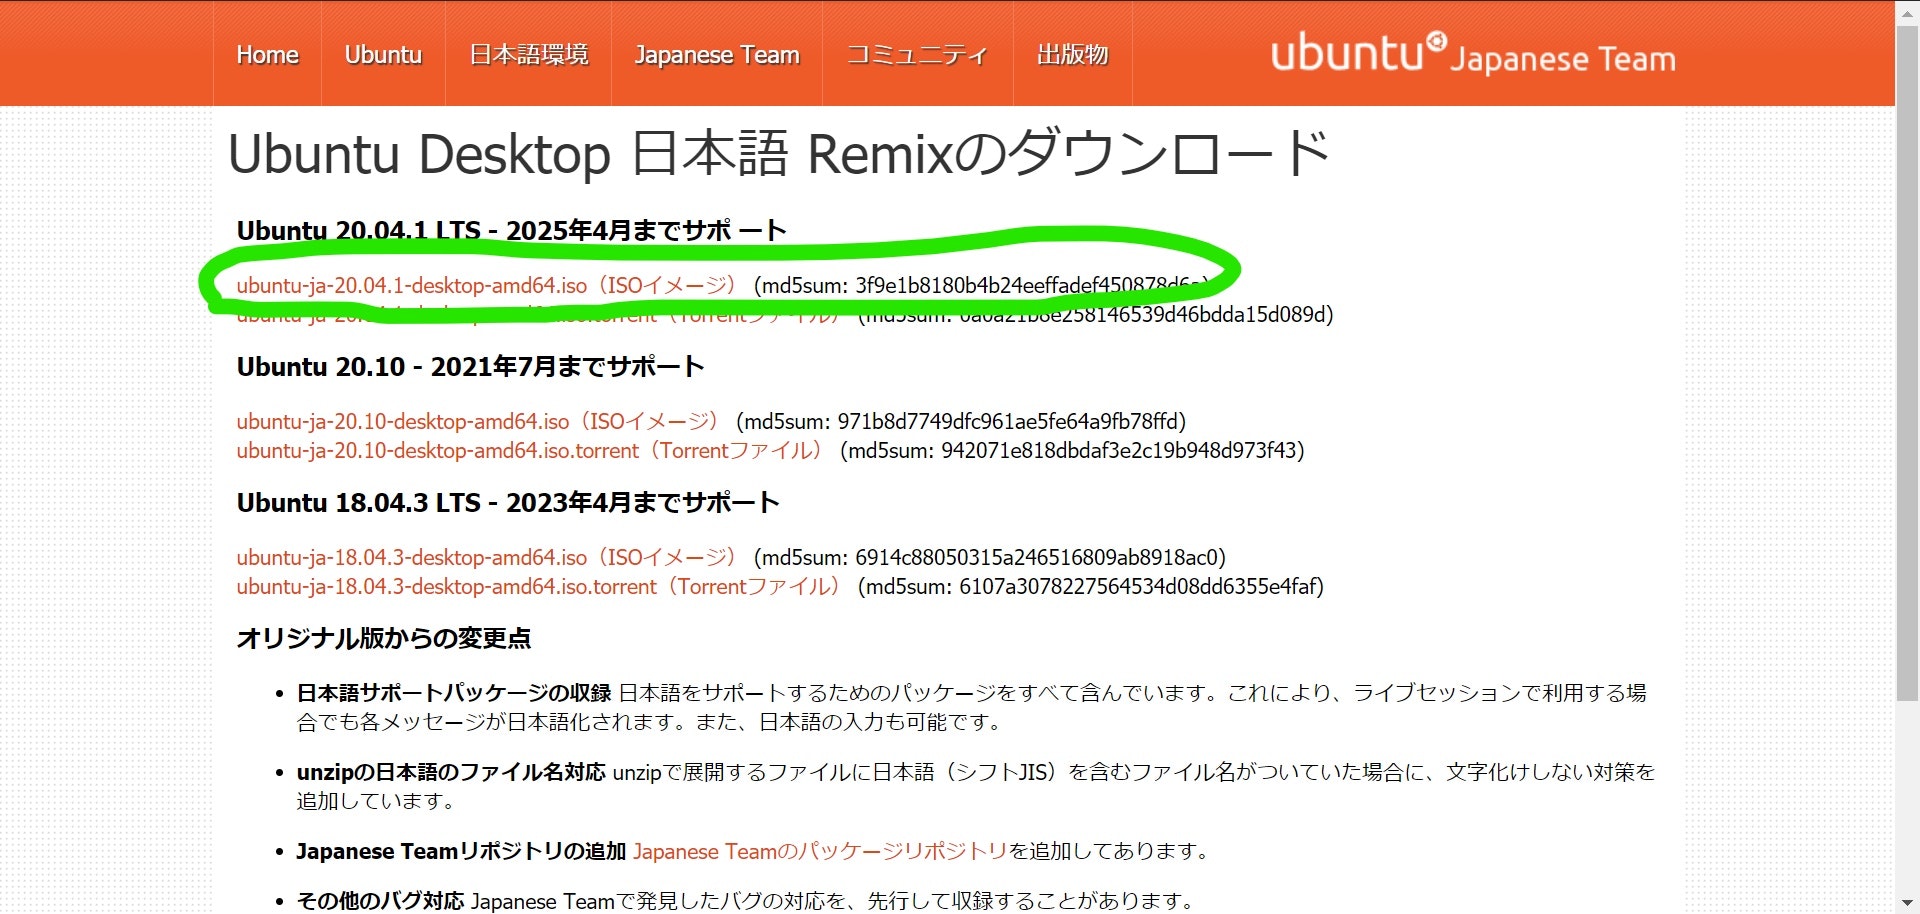
Task: Open the Home menu item
Action: tap(267, 54)
